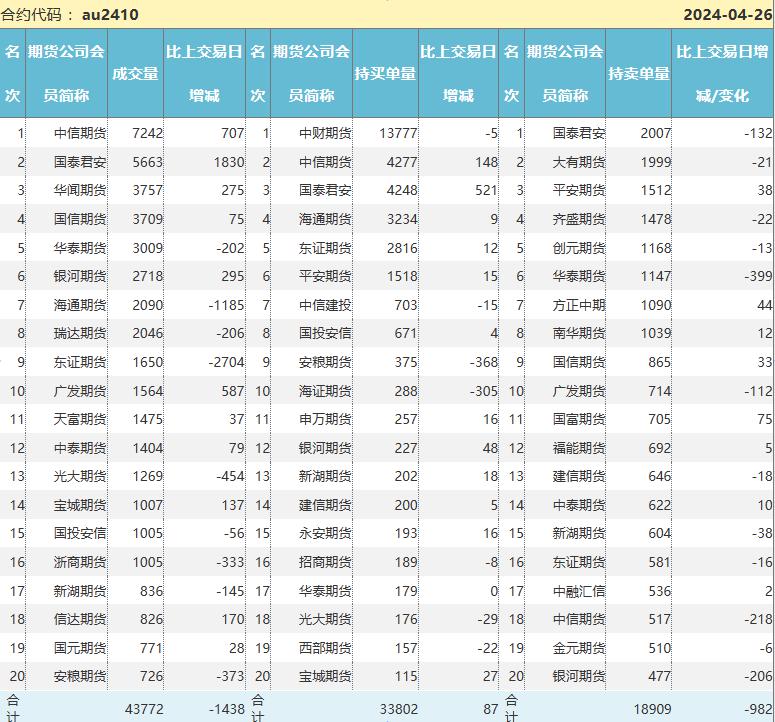This screenshot has width=775, height=722.
Task: Click buy position value 3234
Action: pyautogui.click(x=402, y=219)
